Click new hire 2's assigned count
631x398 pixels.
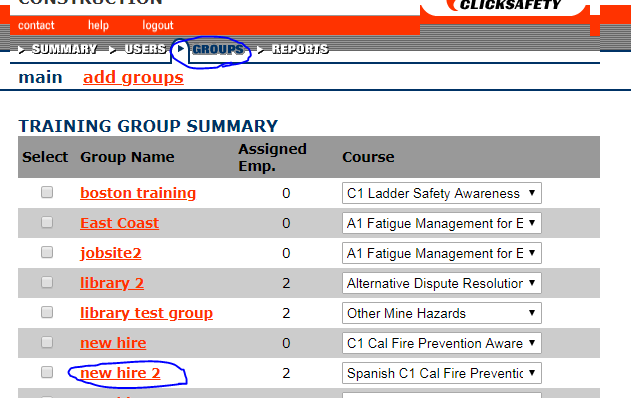(x=286, y=373)
